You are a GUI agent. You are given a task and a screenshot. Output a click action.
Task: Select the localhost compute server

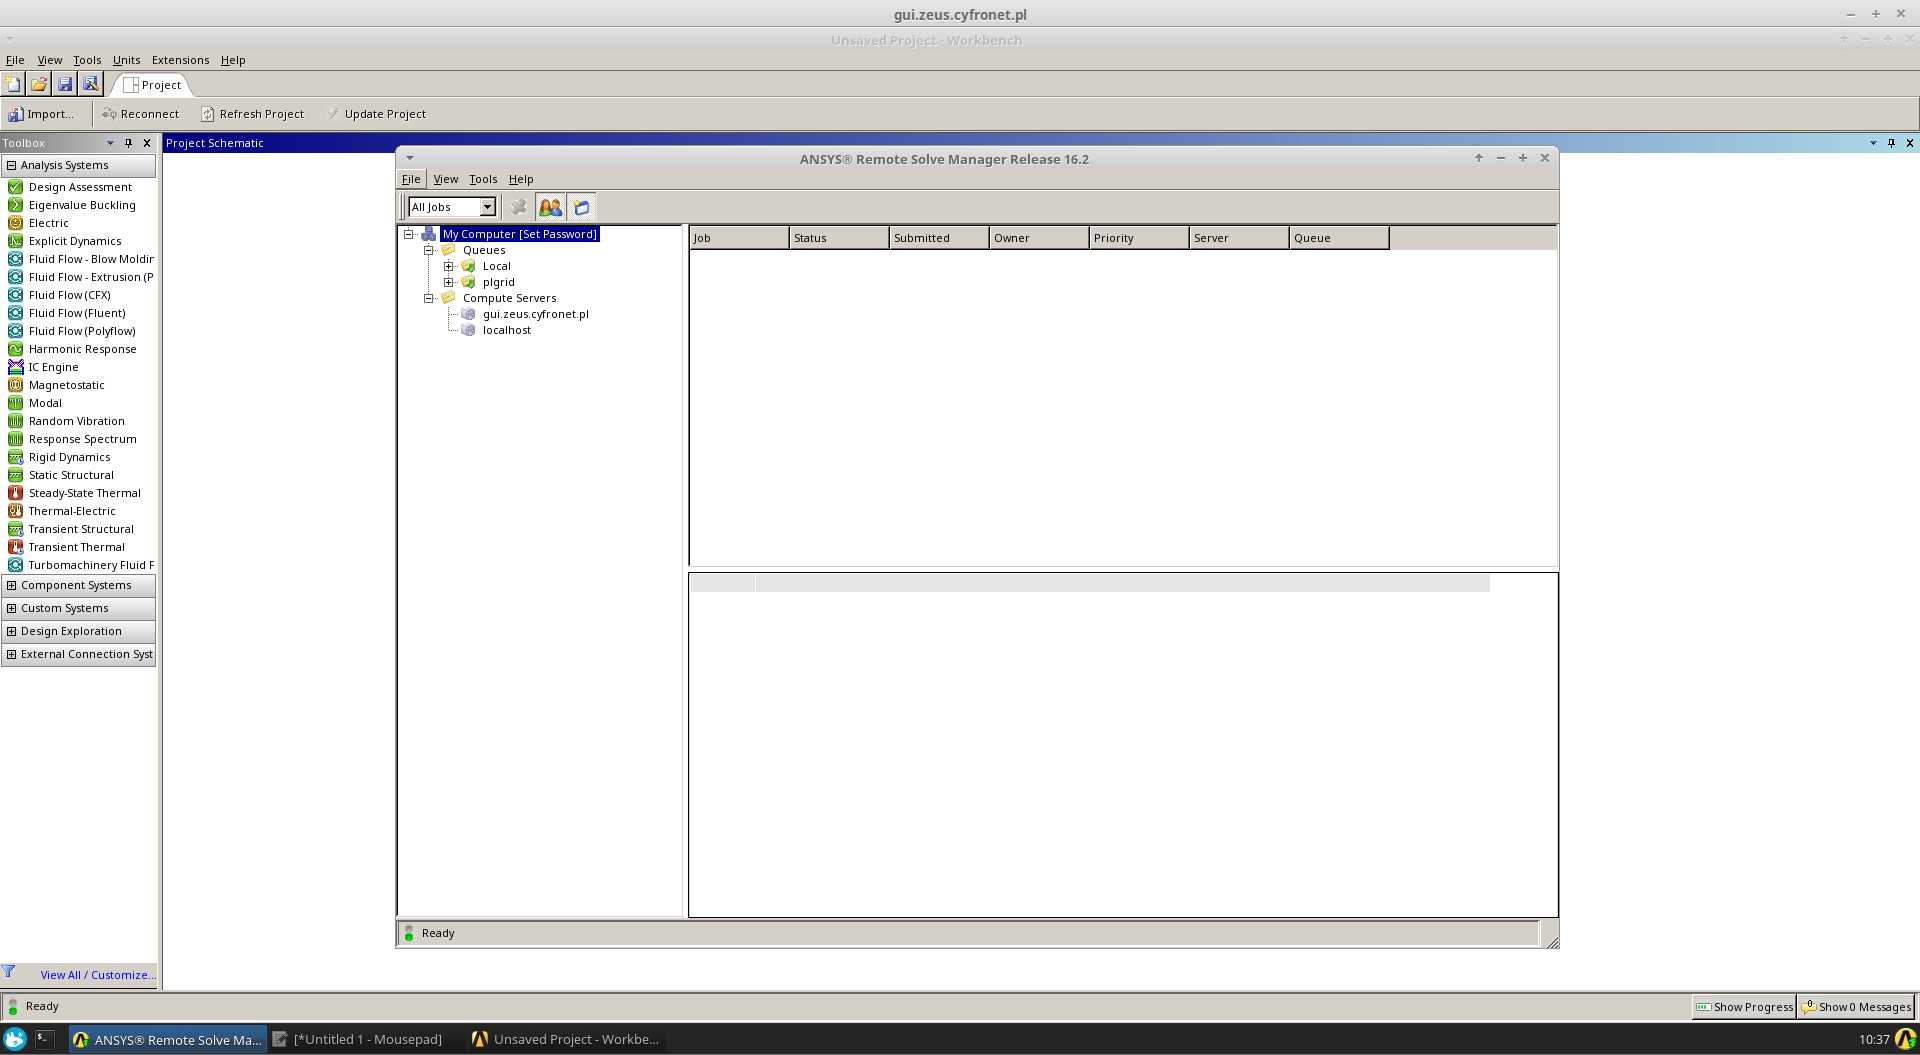506,330
